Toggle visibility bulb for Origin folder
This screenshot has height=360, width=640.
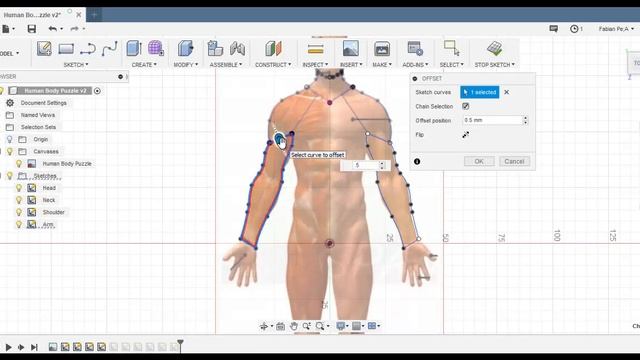pyautogui.click(x=10, y=139)
